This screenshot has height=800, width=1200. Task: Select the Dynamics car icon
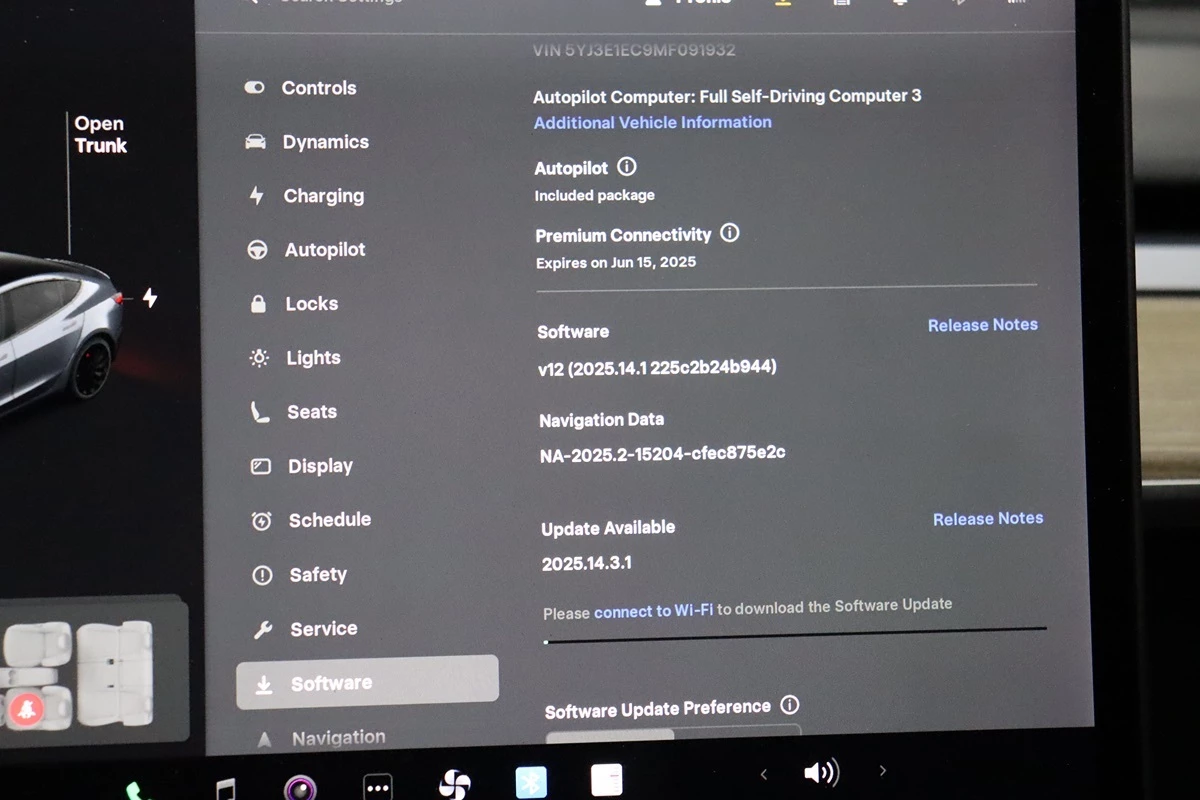[255, 142]
